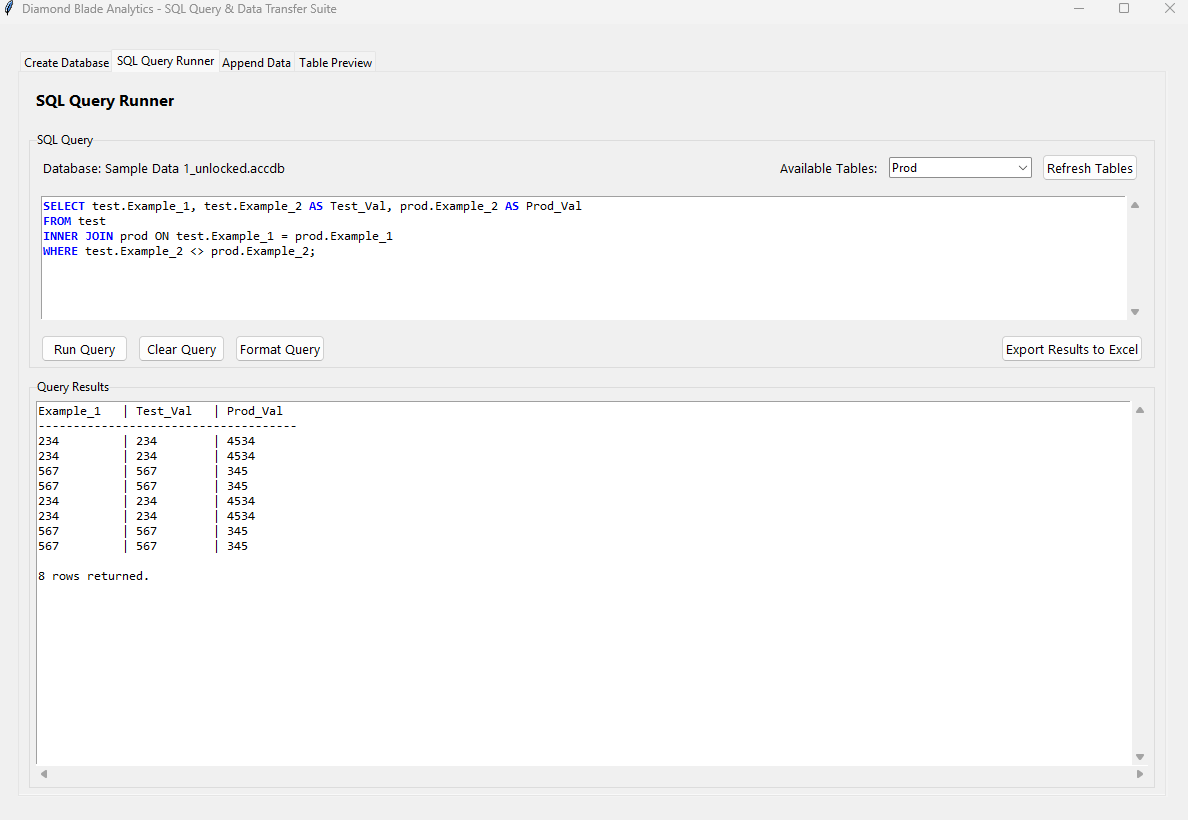Click the query editor scroll down arrow
The image size is (1188, 820).
click(x=1135, y=311)
